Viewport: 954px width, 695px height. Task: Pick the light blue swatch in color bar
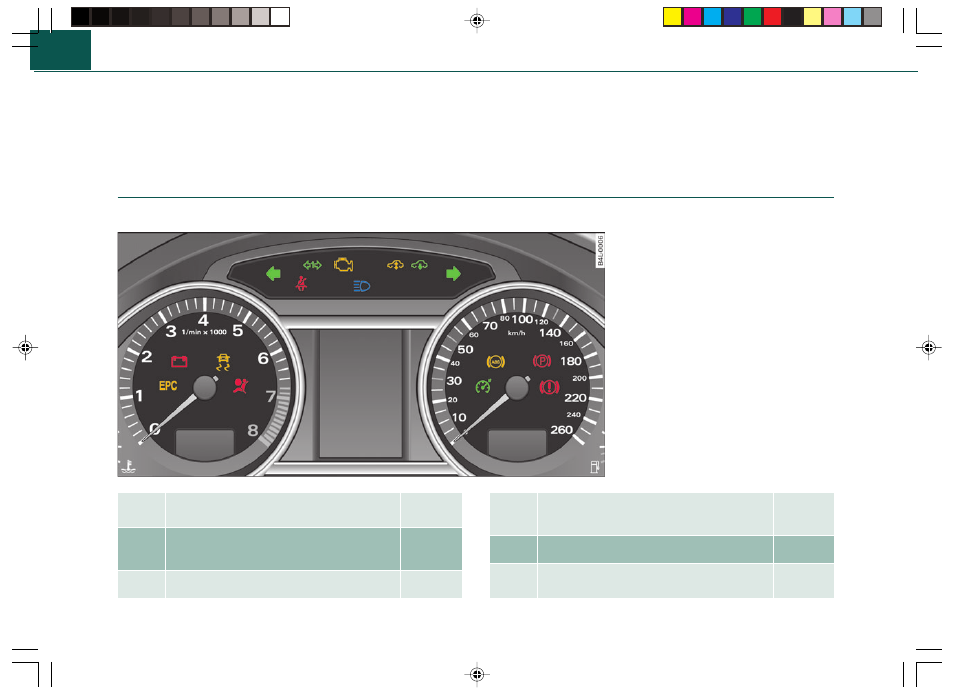click(x=852, y=16)
